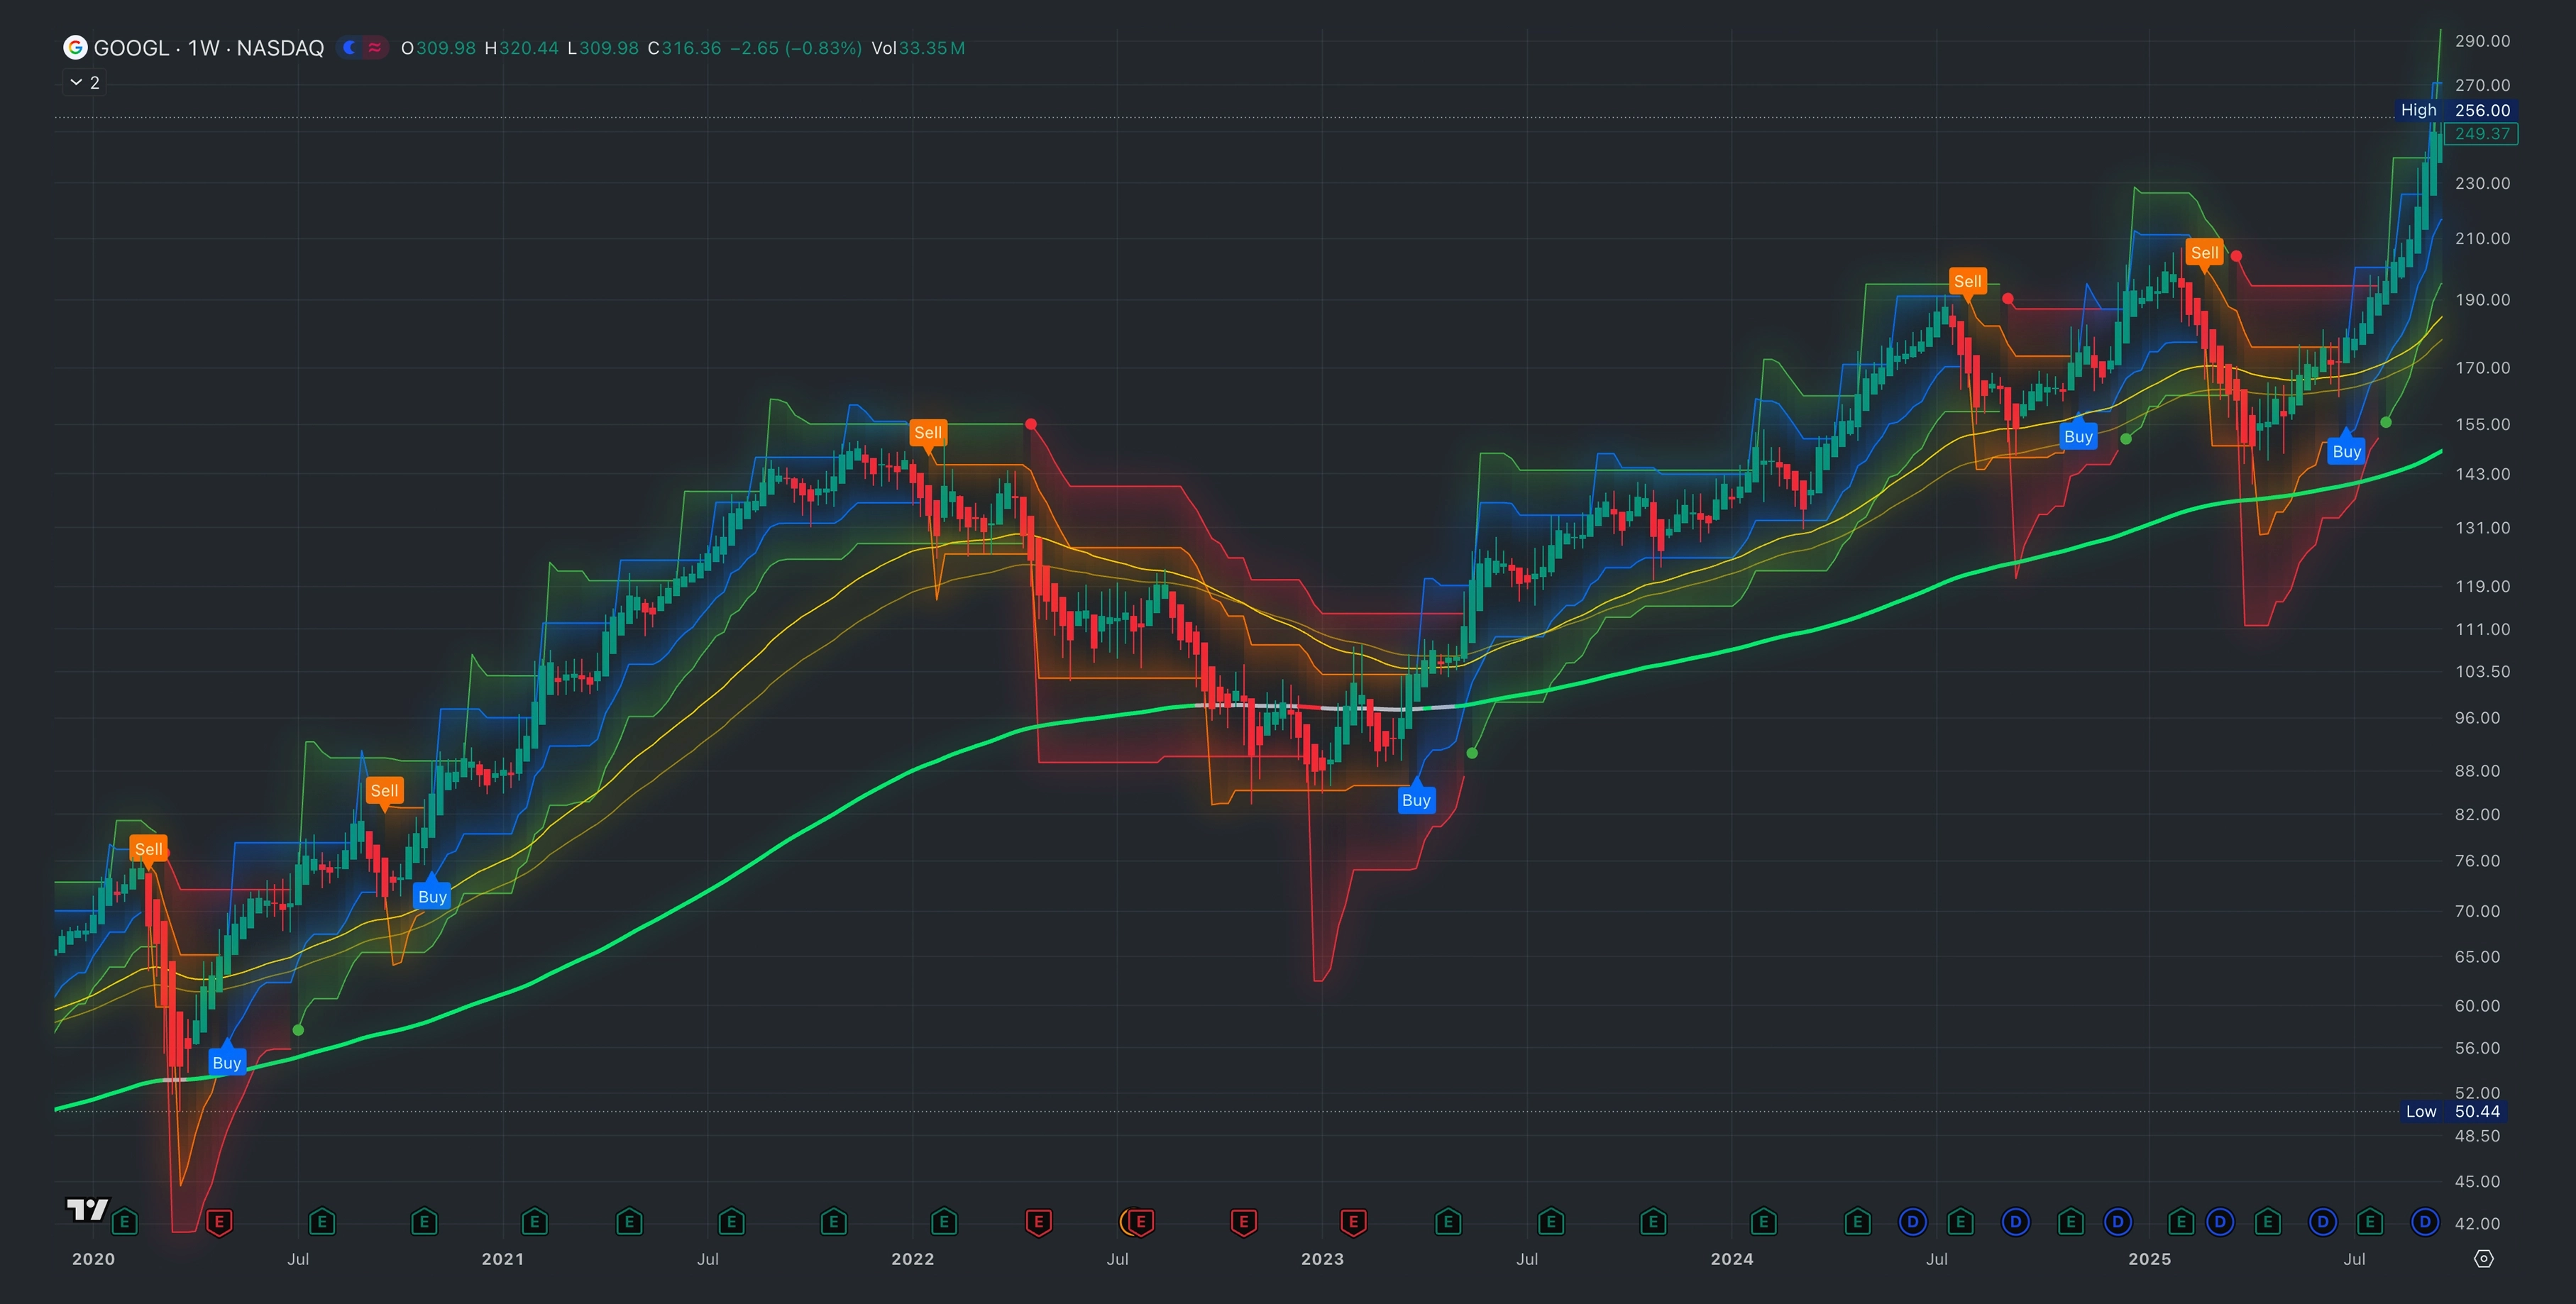Click the first red earnings marker in 2020
This screenshot has width=2576, height=1304.
[x=219, y=1222]
